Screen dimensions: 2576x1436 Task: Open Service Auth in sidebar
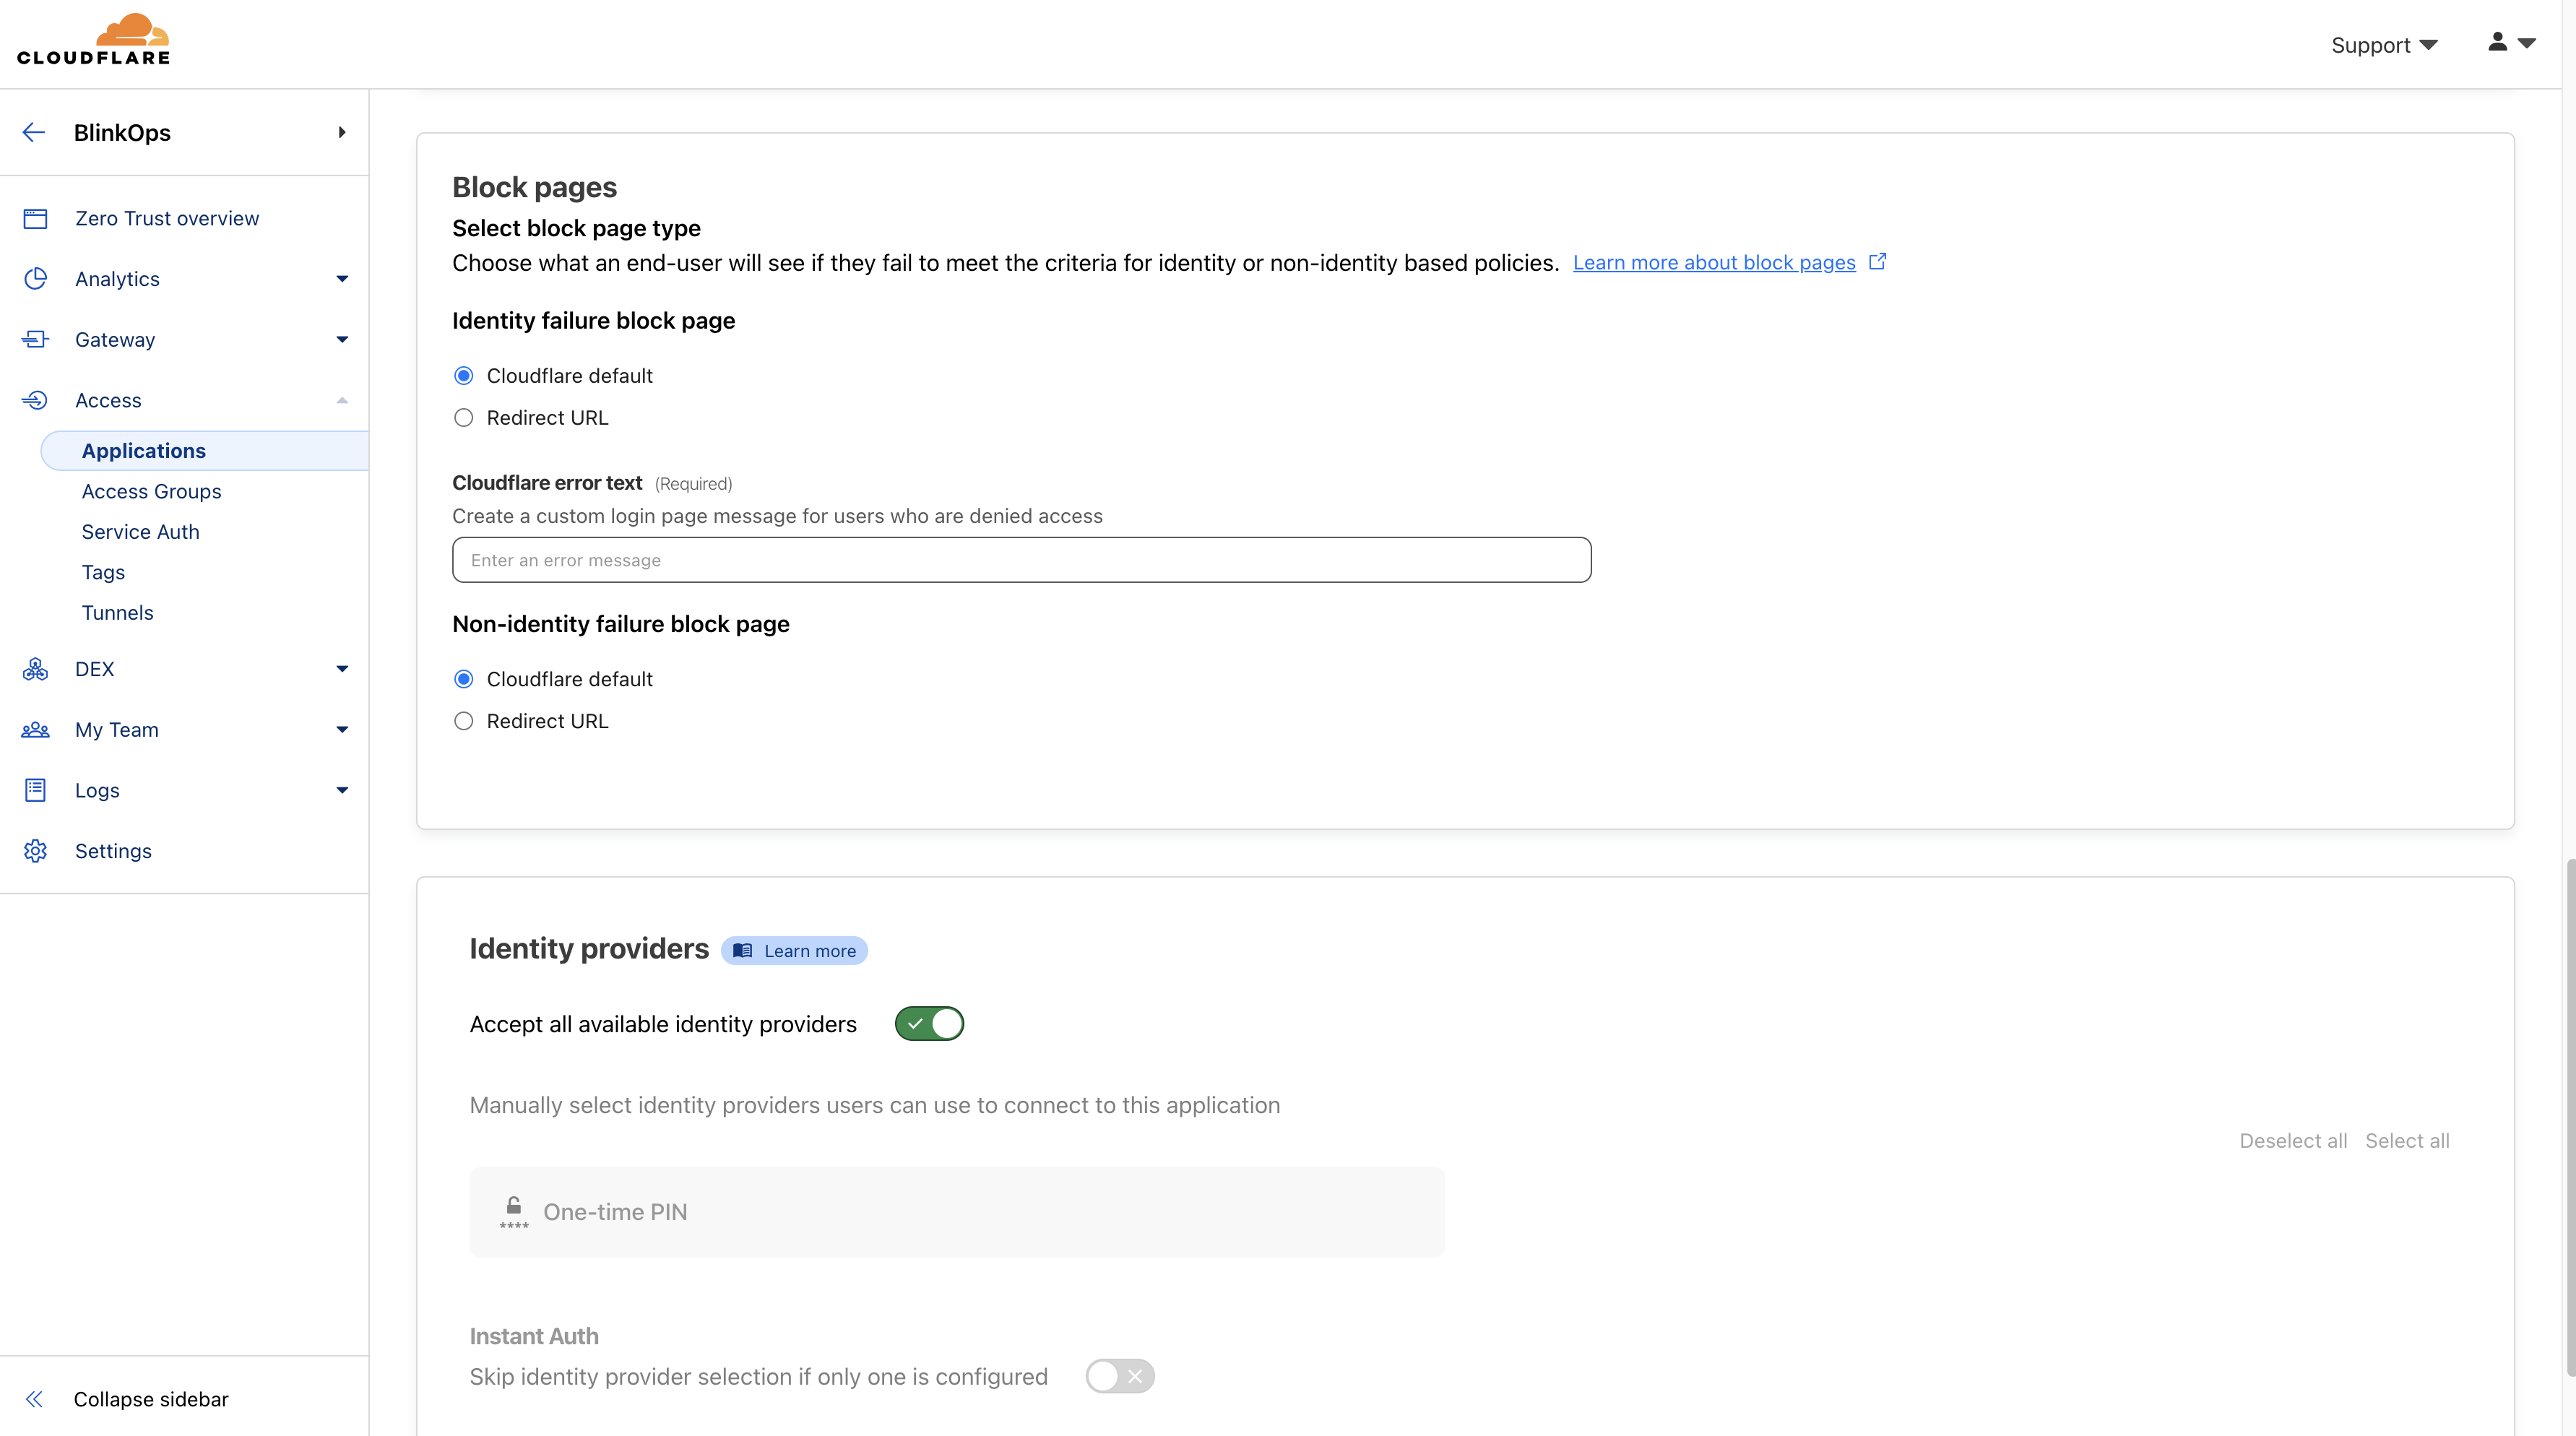[141, 532]
